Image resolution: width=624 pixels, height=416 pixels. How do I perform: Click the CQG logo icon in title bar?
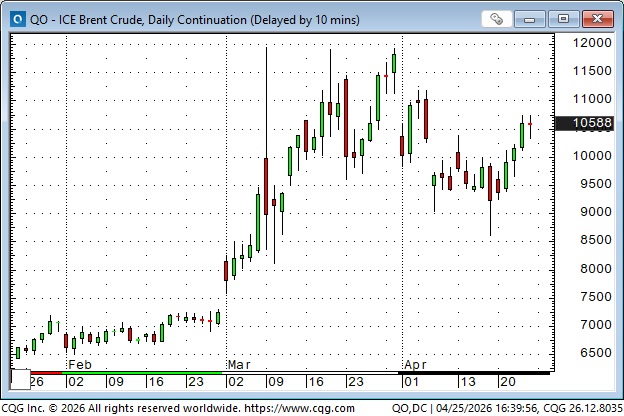click(x=16, y=17)
